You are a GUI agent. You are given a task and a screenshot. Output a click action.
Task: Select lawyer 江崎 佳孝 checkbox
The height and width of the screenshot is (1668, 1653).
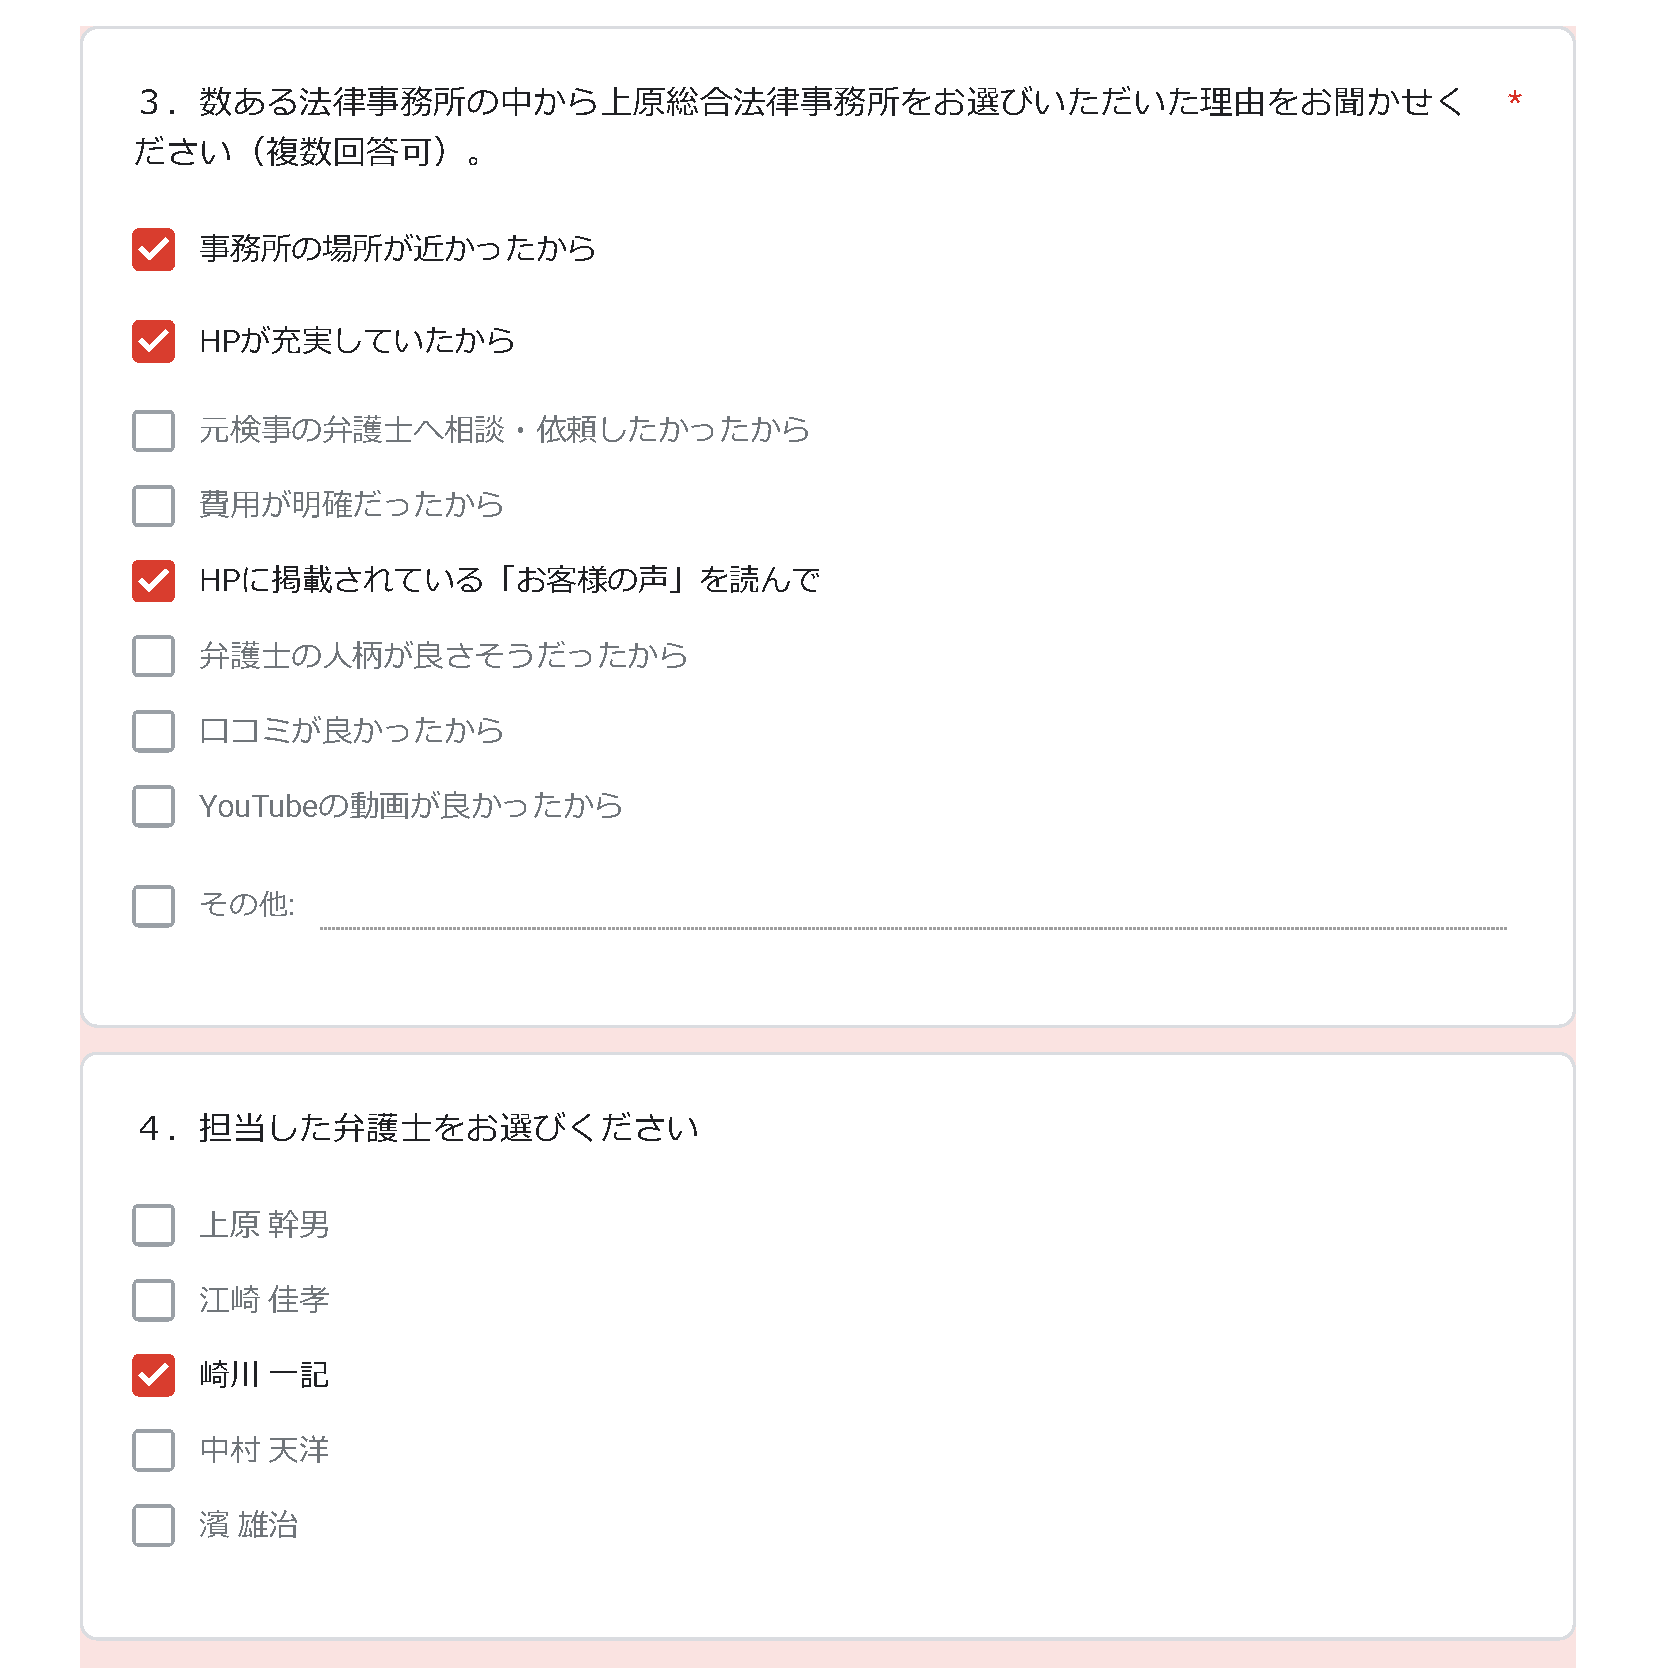click(x=153, y=1300)
